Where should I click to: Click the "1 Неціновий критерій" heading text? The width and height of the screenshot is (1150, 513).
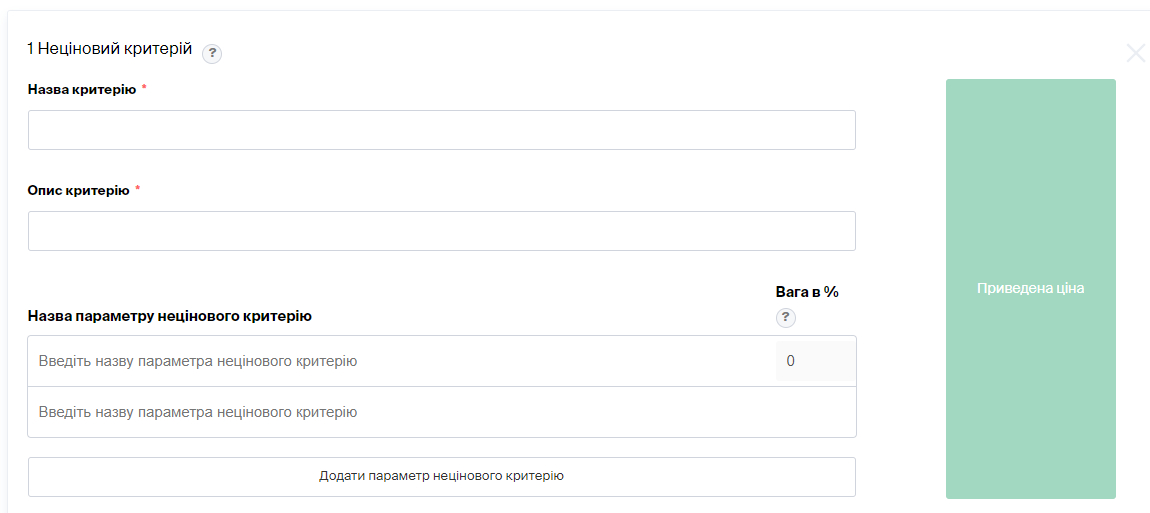109,49
